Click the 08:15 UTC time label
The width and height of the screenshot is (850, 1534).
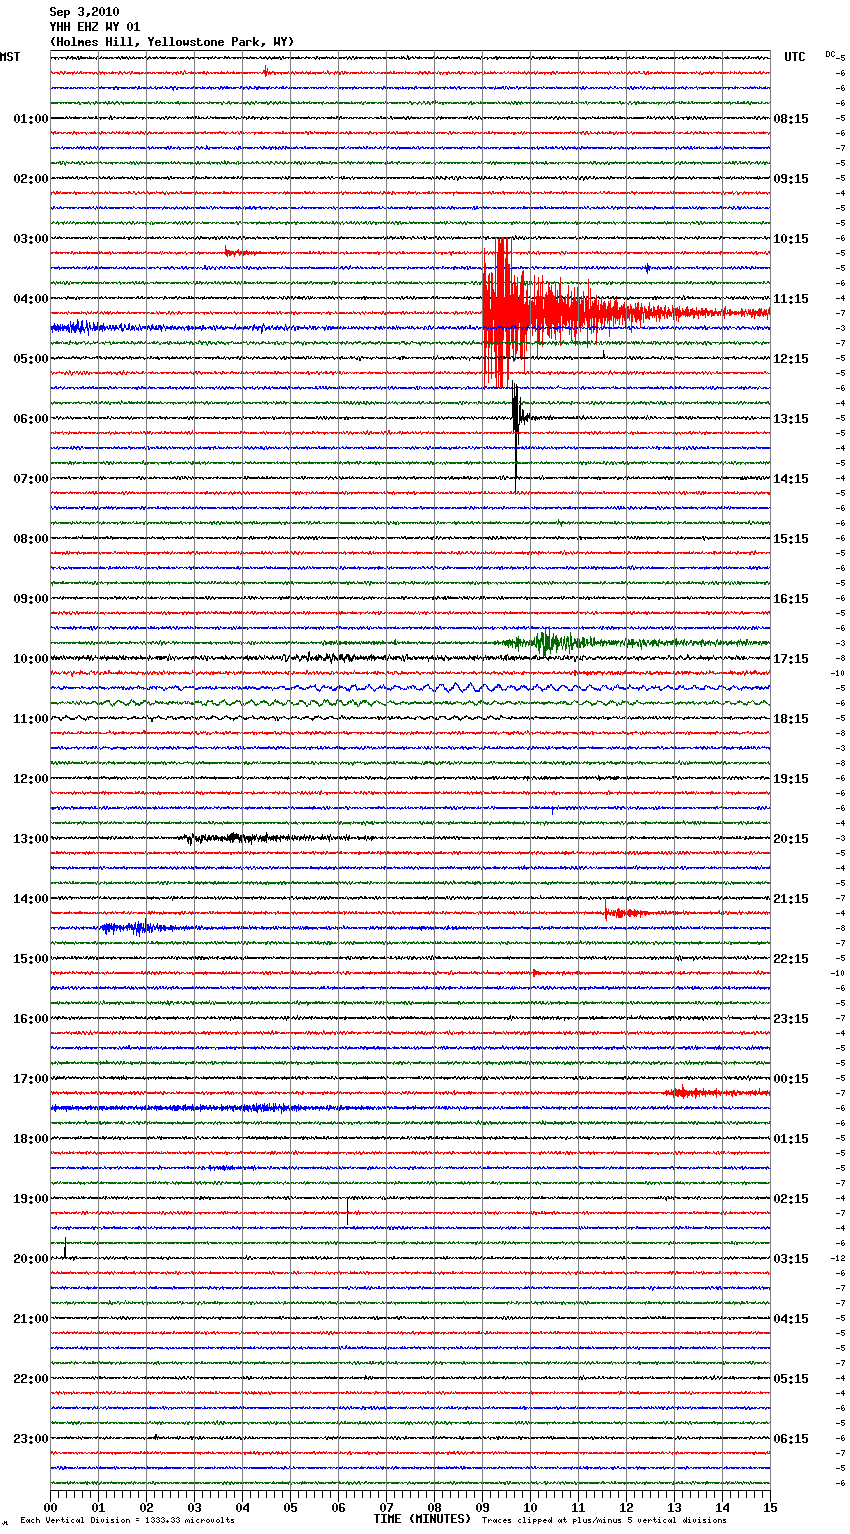[791, 119]
